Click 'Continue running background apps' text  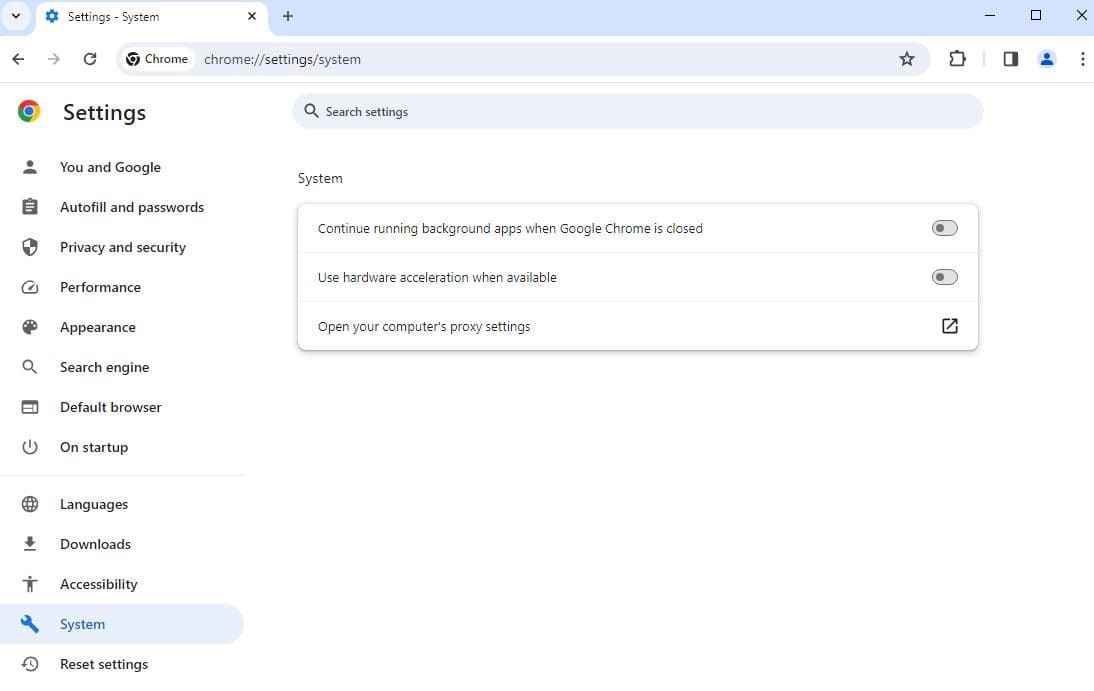(x=510, y=229)
